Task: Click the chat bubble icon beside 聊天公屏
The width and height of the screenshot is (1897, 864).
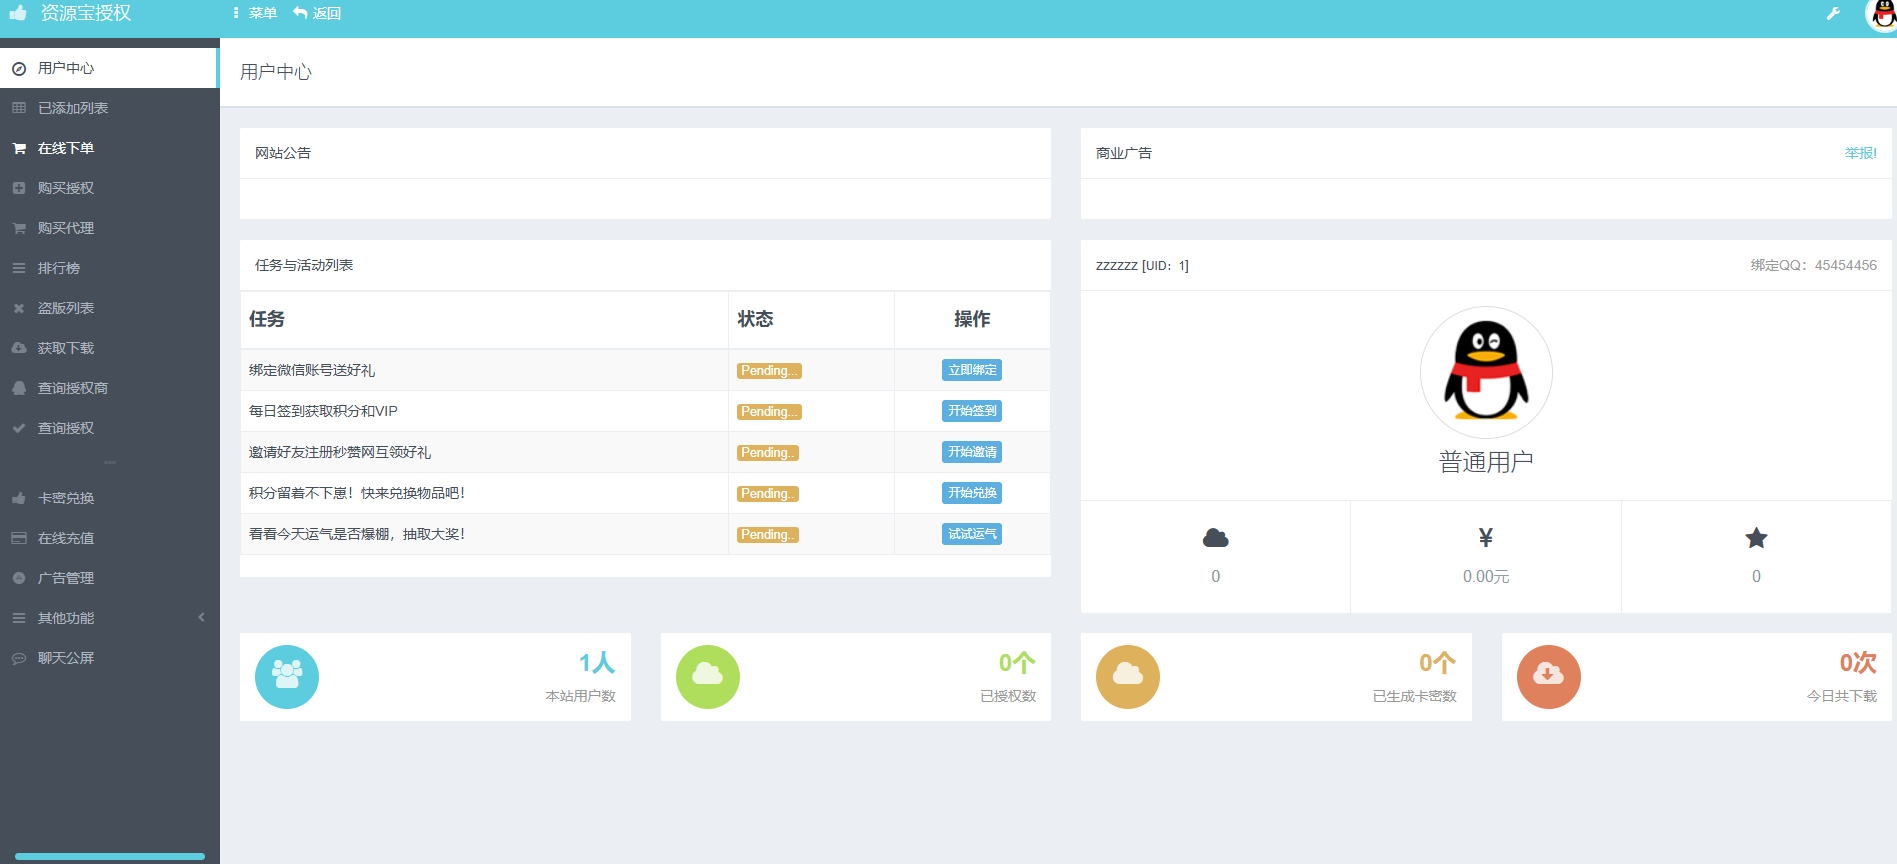Action: click(x=19, y=658)
